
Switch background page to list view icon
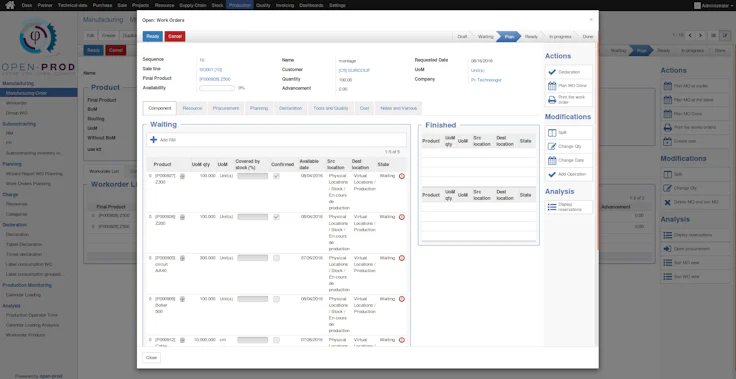pyautogui.click(x=713, y=35)
